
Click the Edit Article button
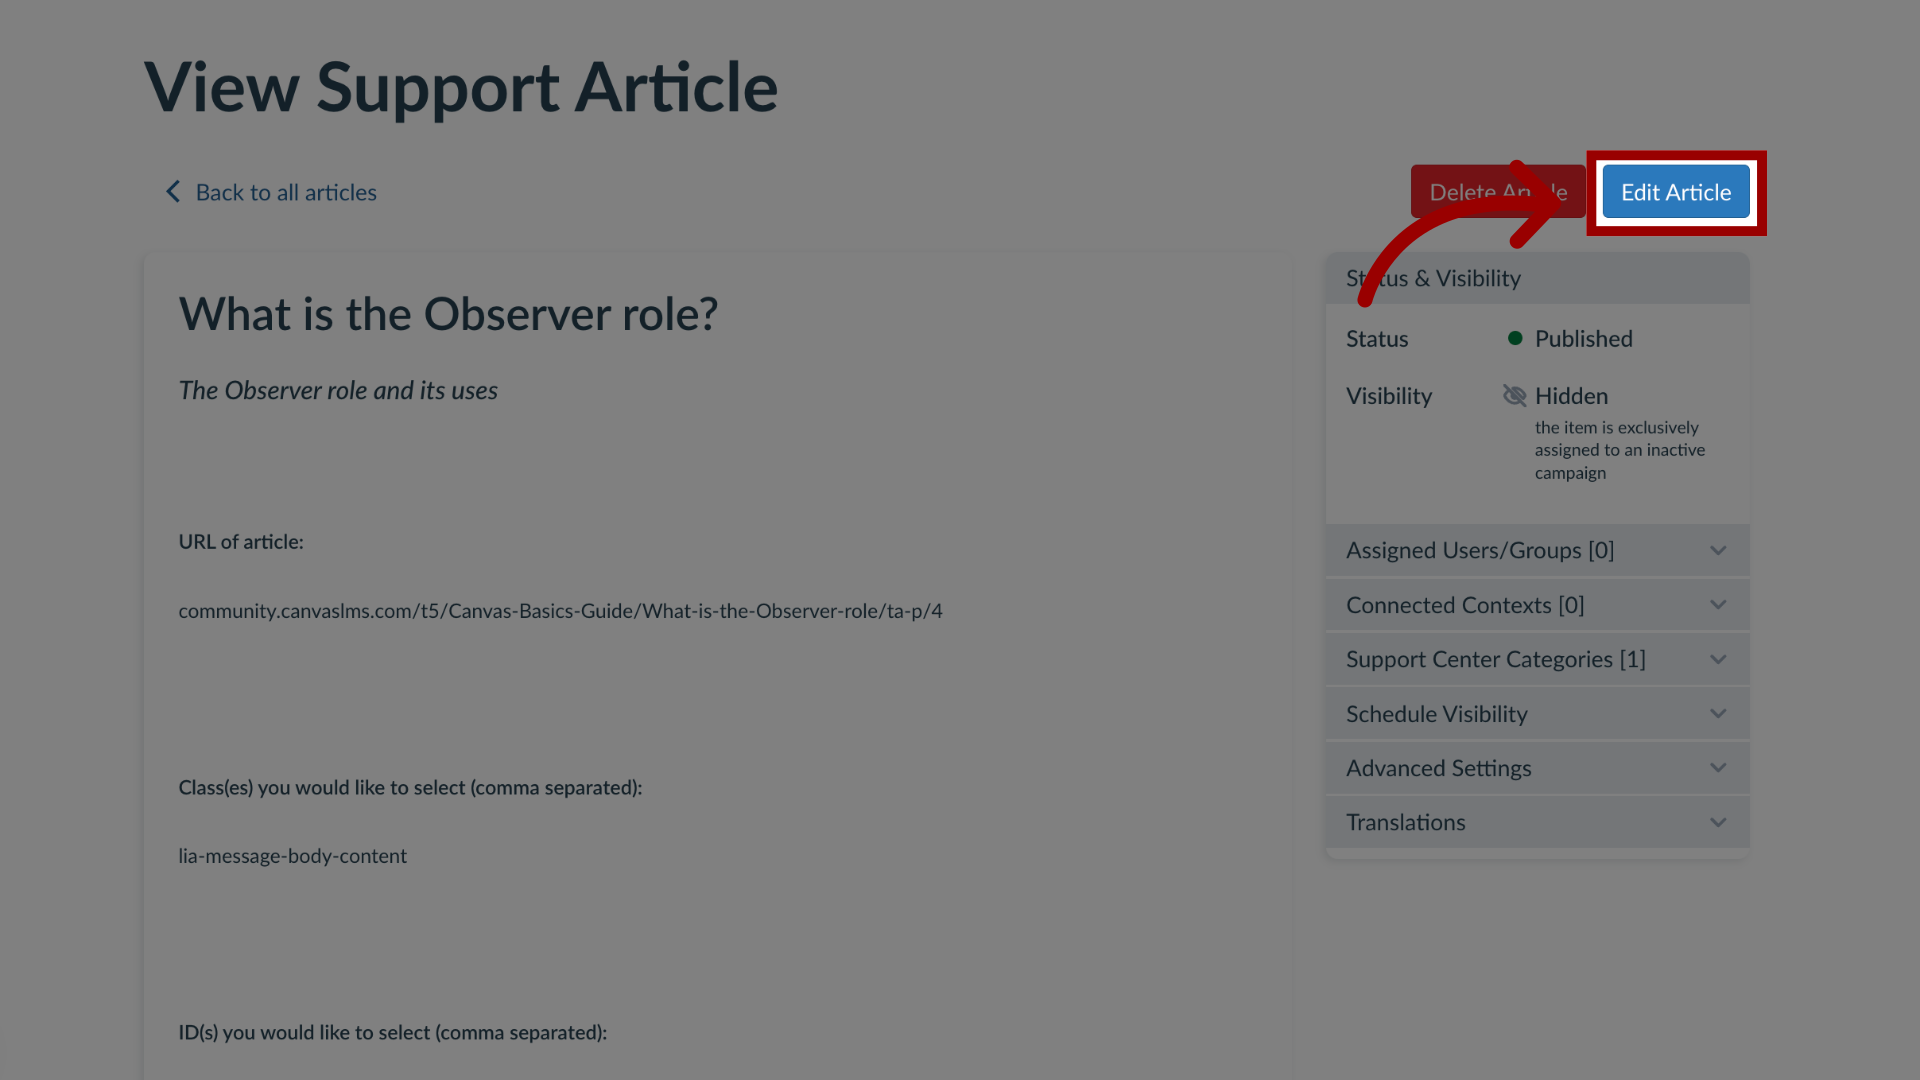tap(1676, 191)
